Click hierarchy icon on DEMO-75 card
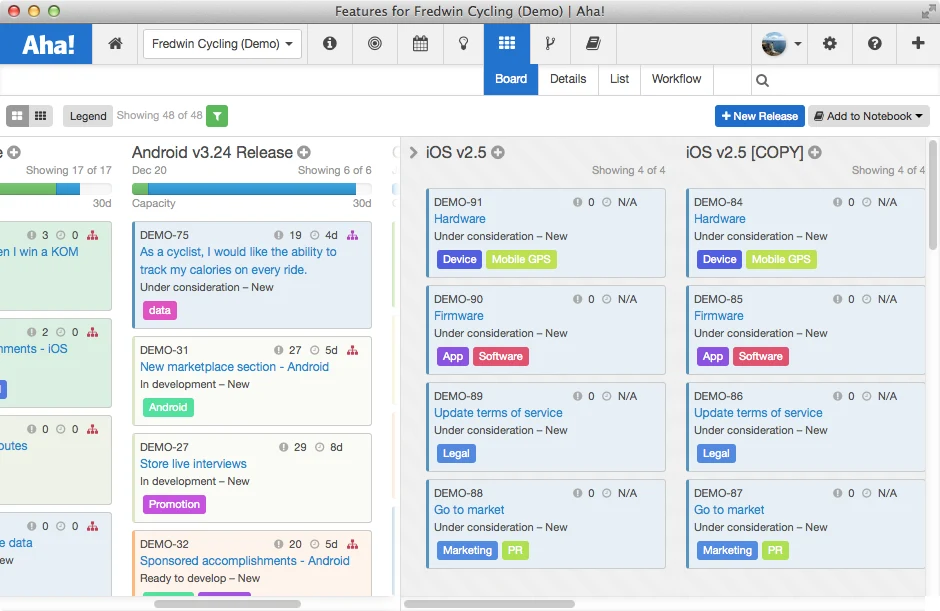This screenshot has height=611, width=940. coord(352,235)
